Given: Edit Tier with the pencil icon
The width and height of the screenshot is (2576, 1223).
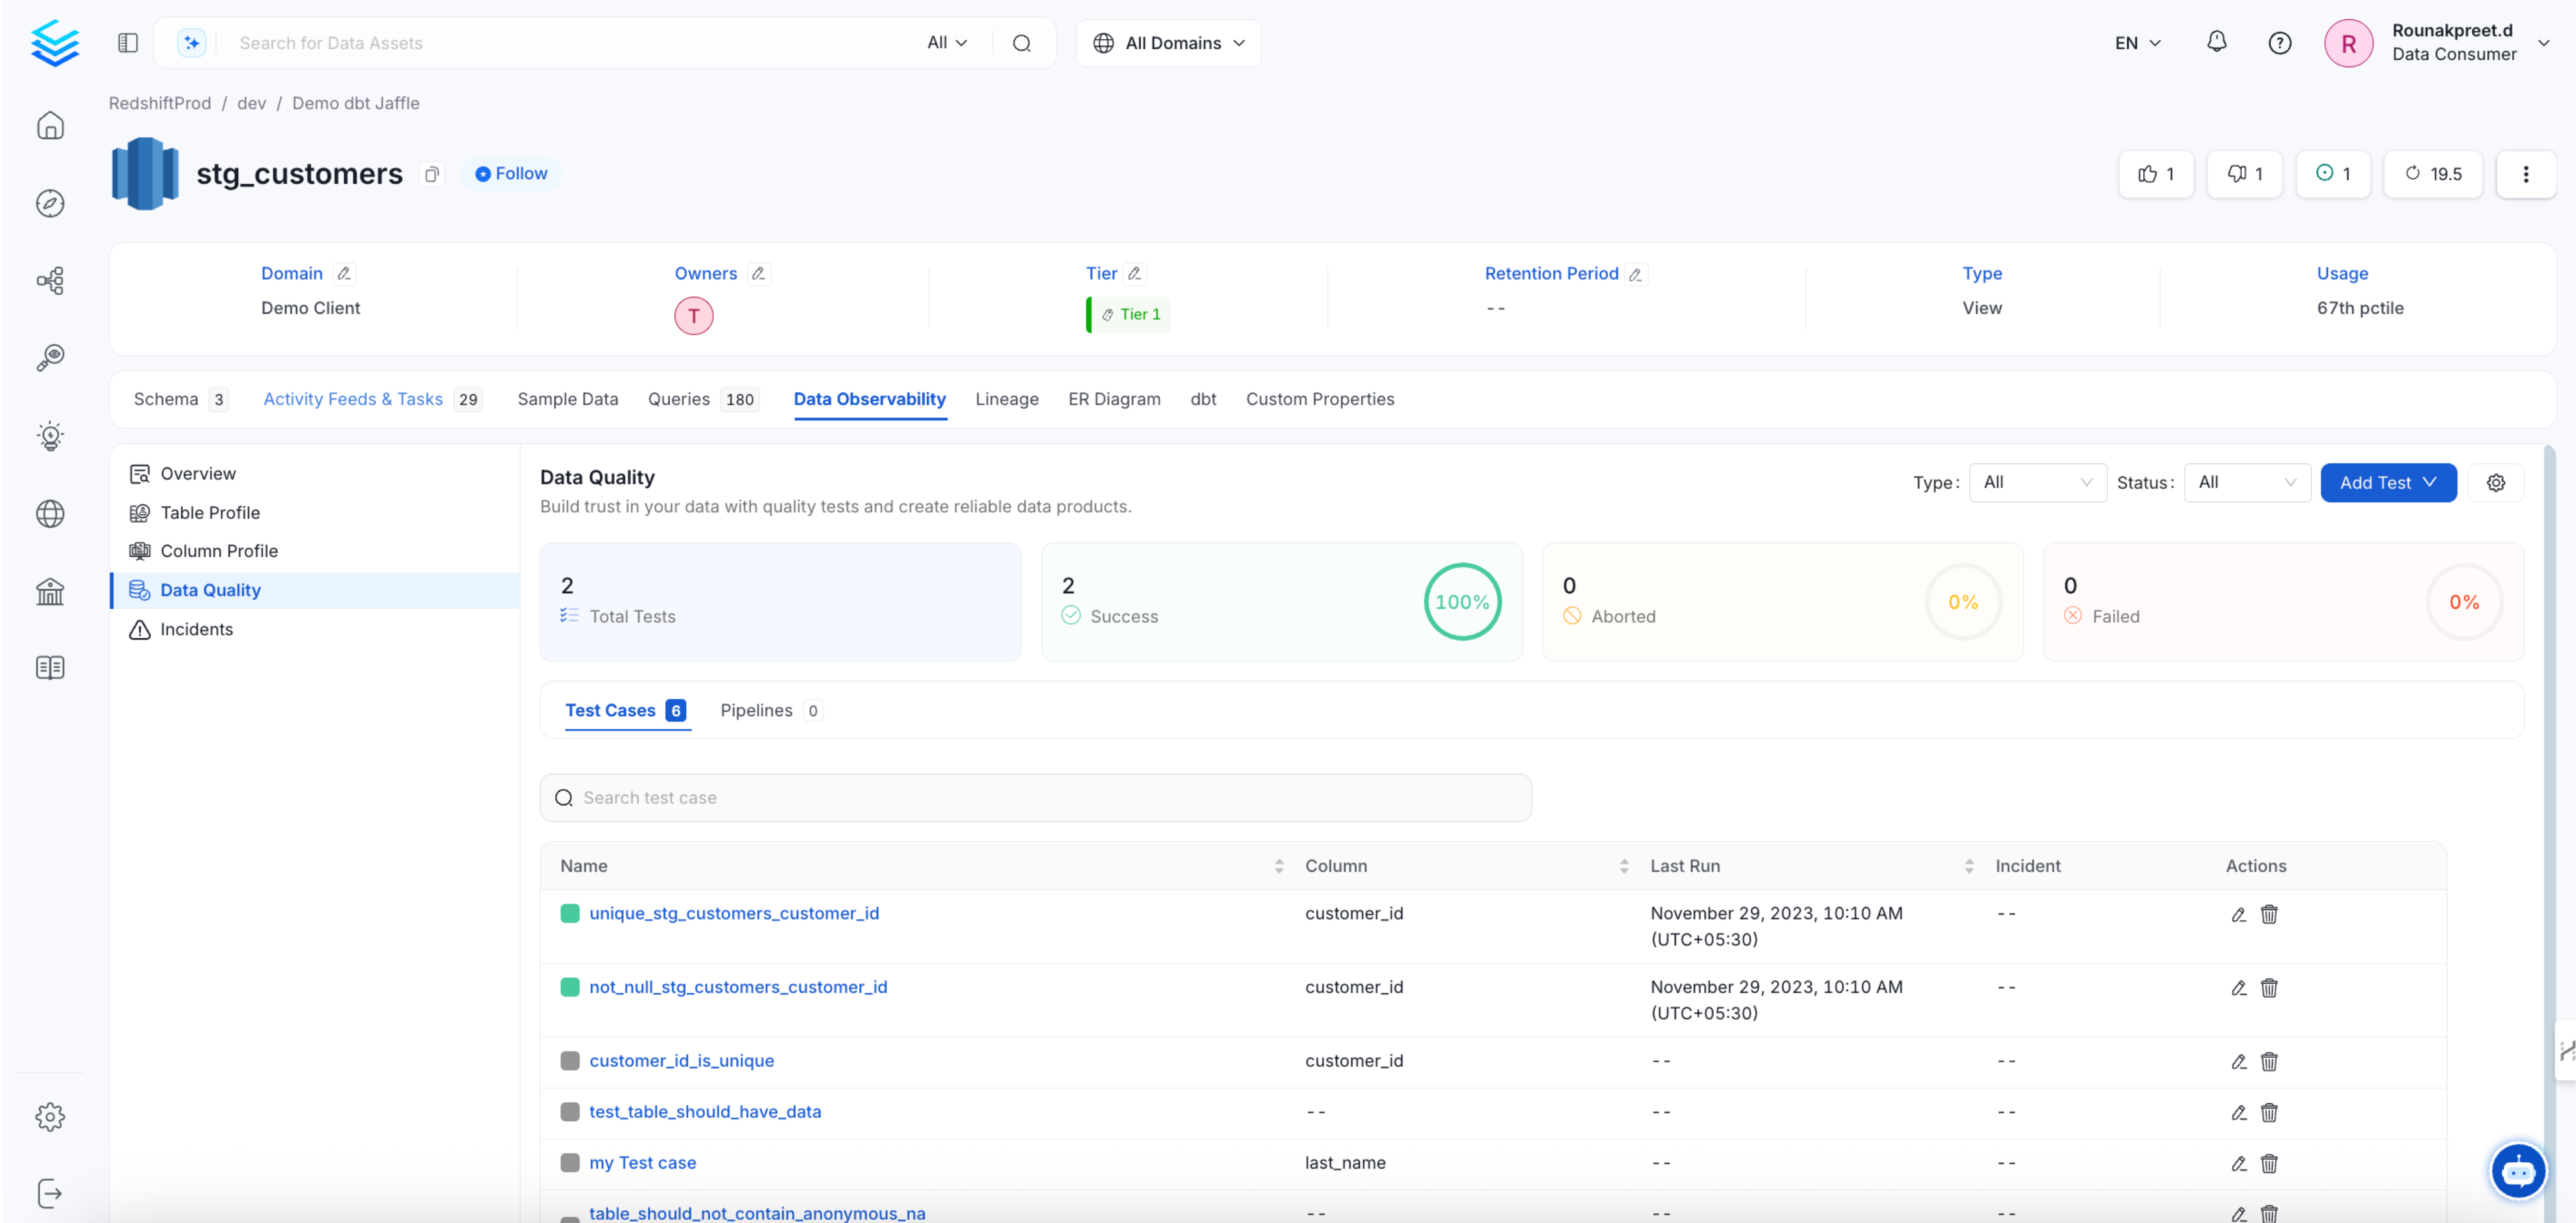Looking at the screenshot, I should tap(1134, 273).
